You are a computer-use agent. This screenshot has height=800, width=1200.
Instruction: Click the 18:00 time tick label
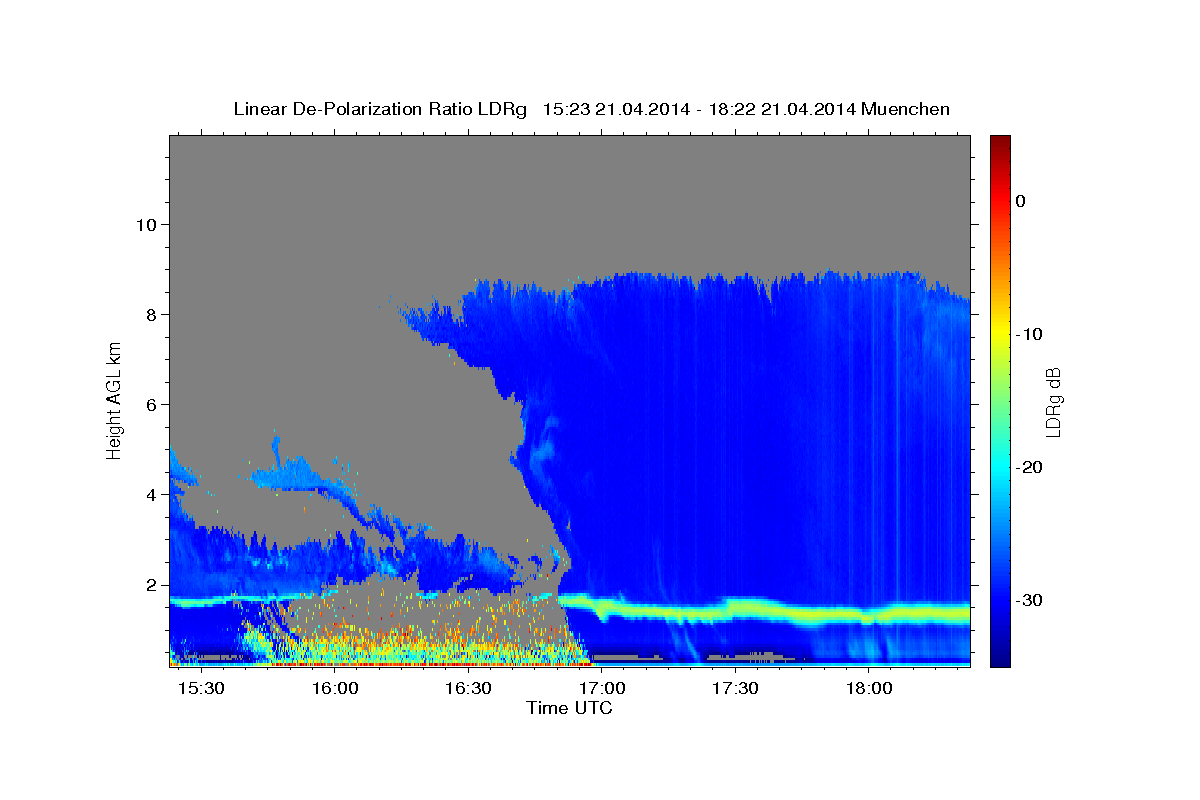pyautogui.click(x=869, y=689)
